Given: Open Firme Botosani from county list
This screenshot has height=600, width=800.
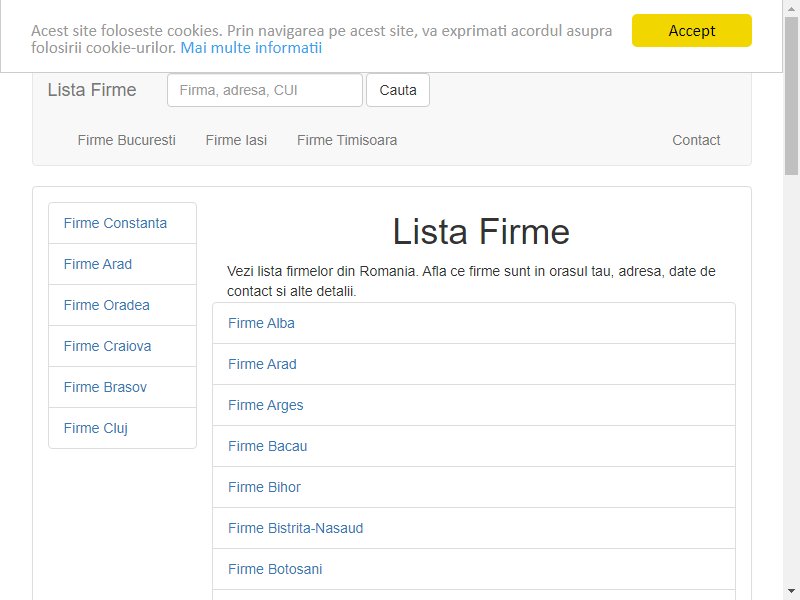Looking at the screenshot, I should 474,569.
